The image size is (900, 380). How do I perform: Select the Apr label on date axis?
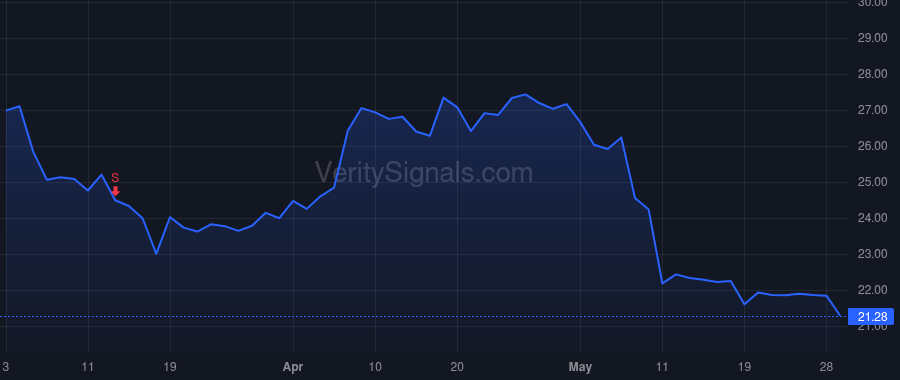click(x=293, y=367)
